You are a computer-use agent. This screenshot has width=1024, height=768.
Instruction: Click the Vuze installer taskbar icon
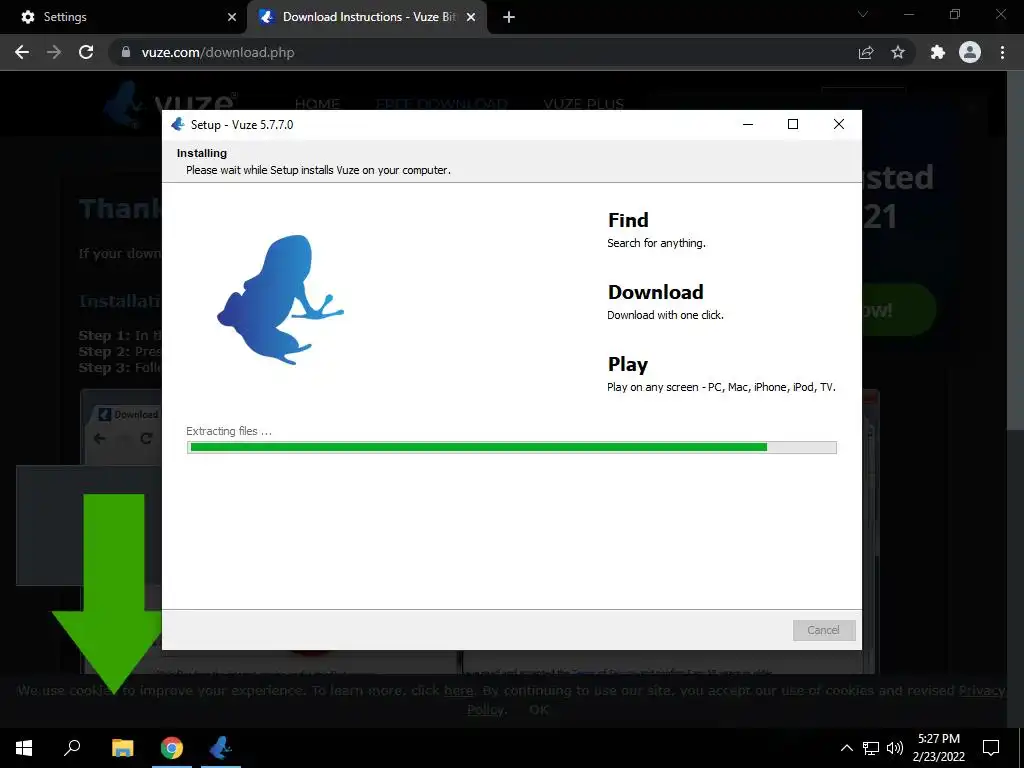point(221,748)
